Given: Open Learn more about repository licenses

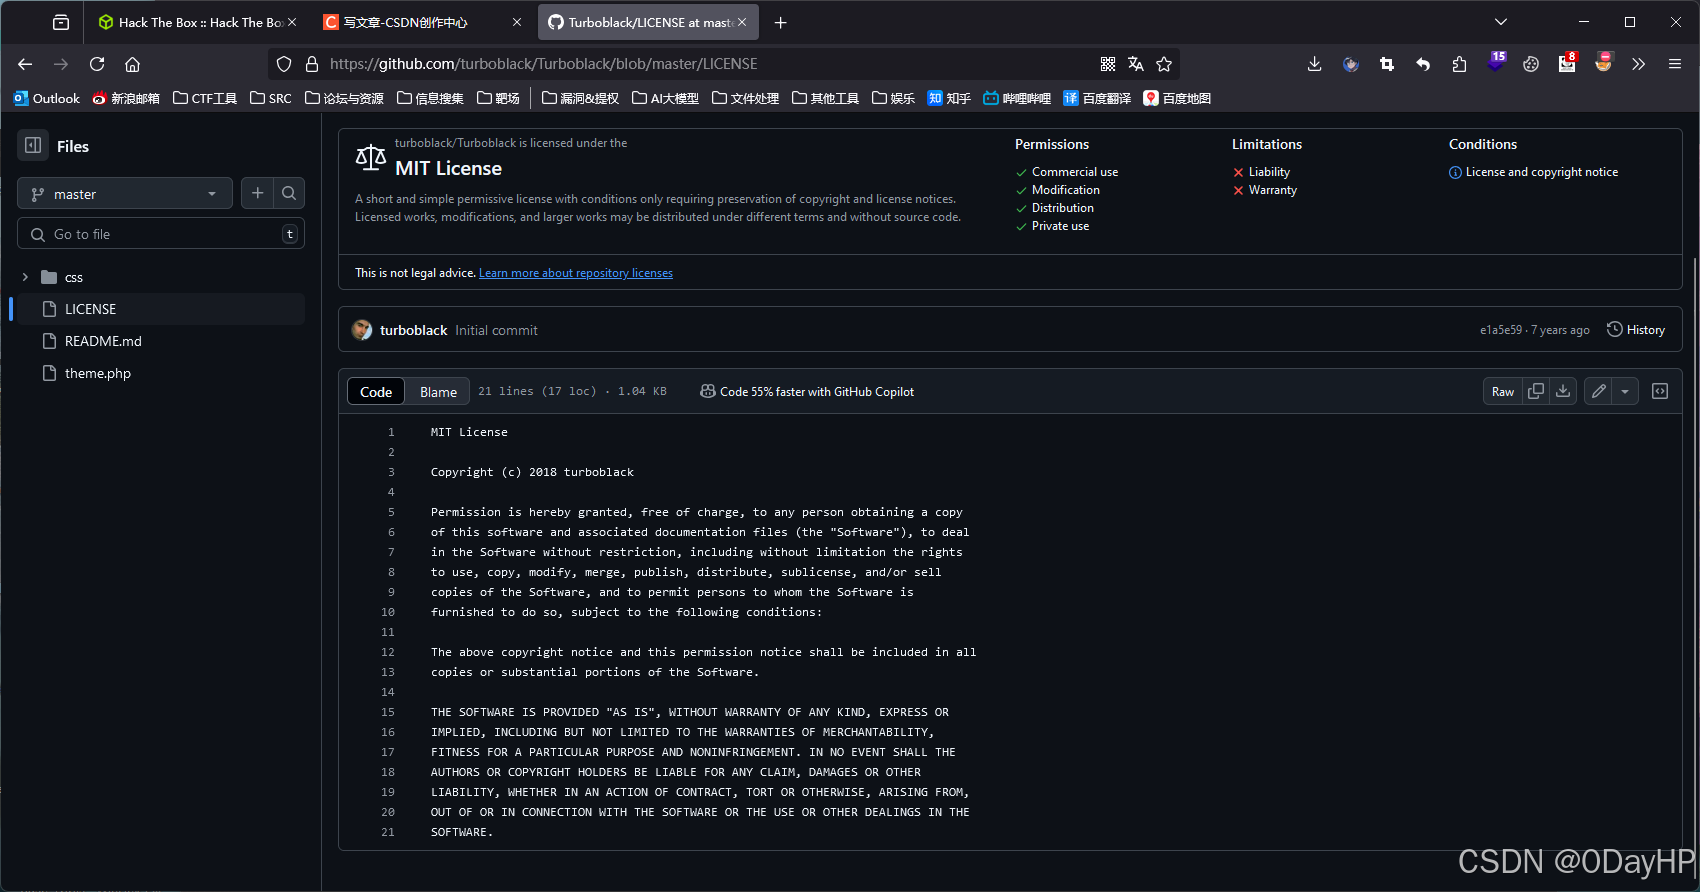Looking at the screenshot, I should pyautogui.click(x=576, y=273).
